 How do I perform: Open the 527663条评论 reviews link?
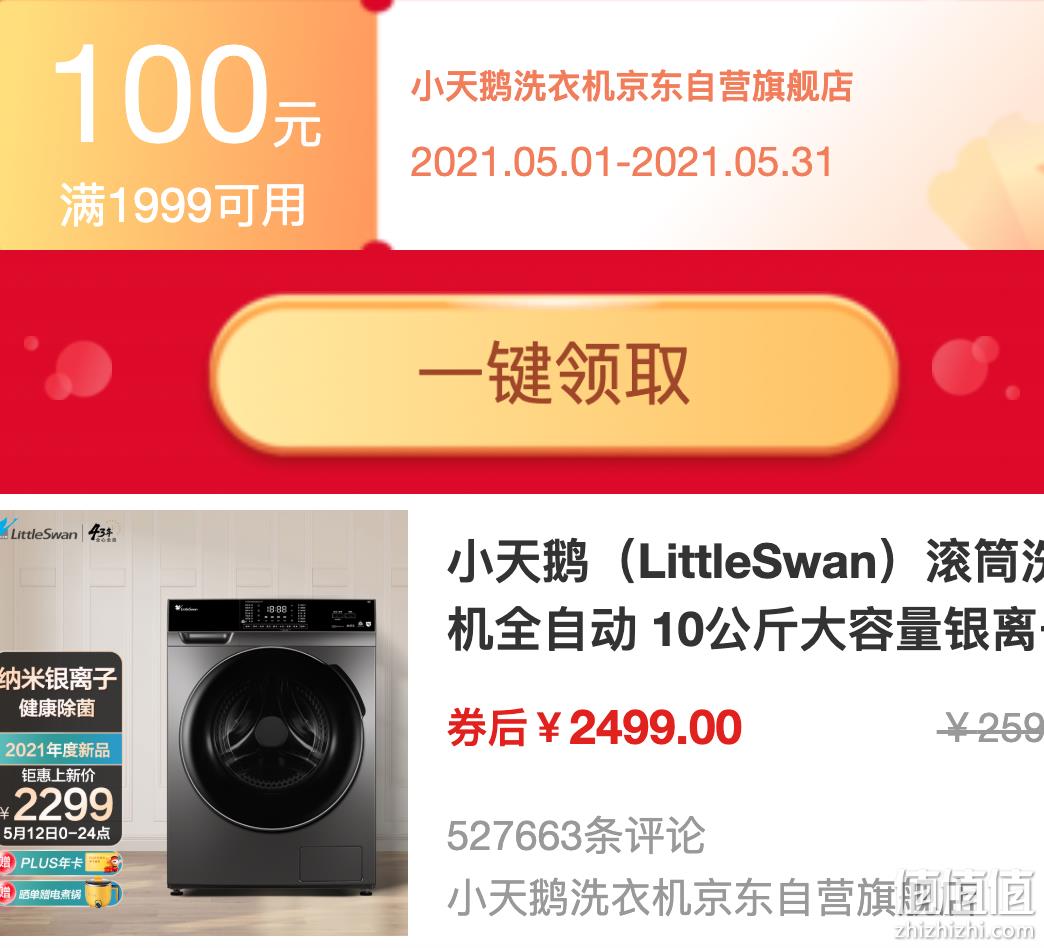tap(576, 835)
